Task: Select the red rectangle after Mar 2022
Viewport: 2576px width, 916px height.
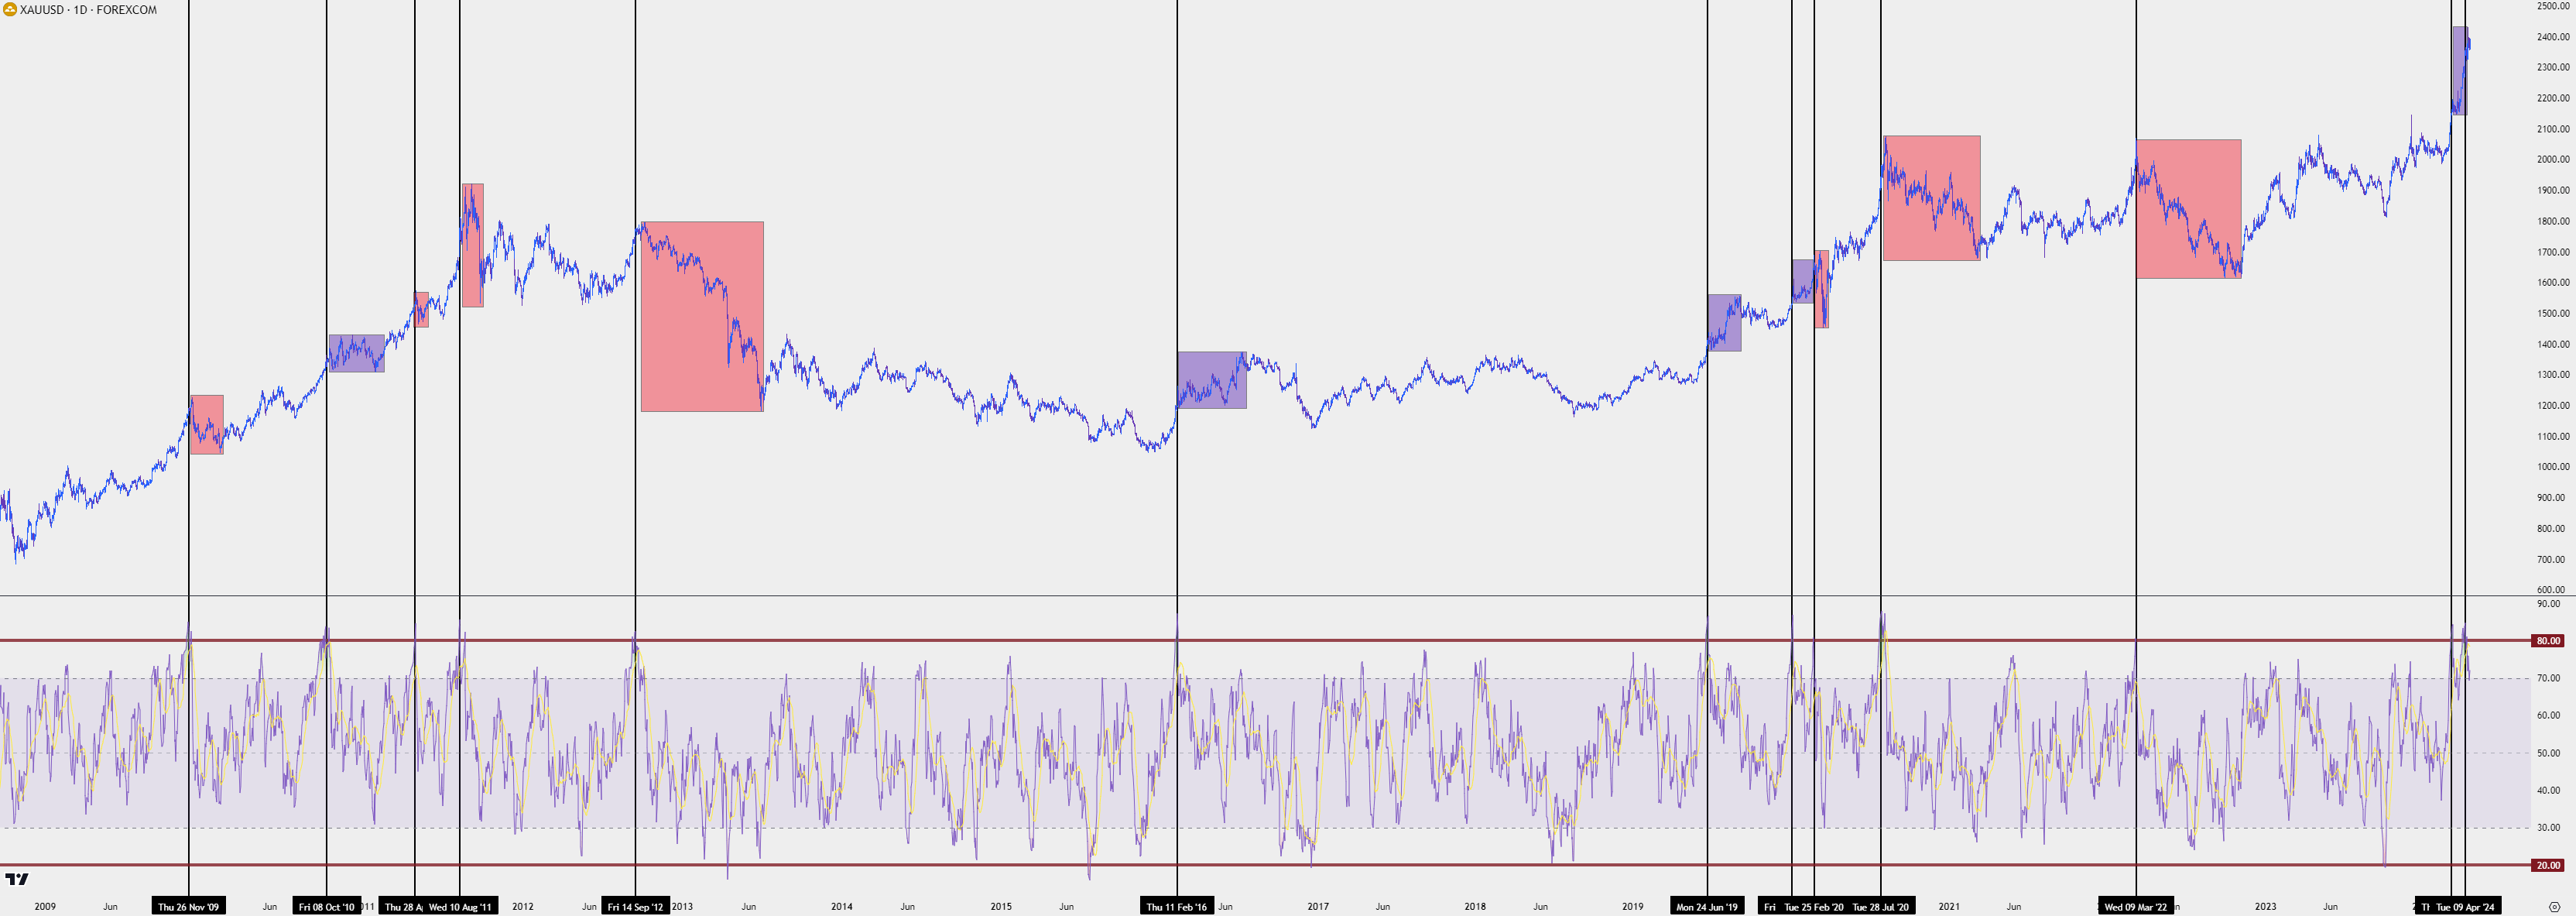Action: (2188, 209)
